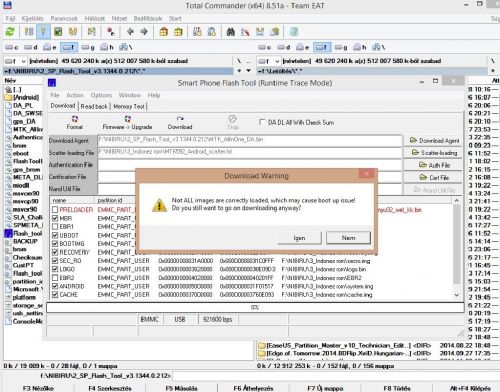Viewport: 500px width, 392px height.
Task: Click the Search binoculars icon in toolbar
Action: (x=230, y=32)
